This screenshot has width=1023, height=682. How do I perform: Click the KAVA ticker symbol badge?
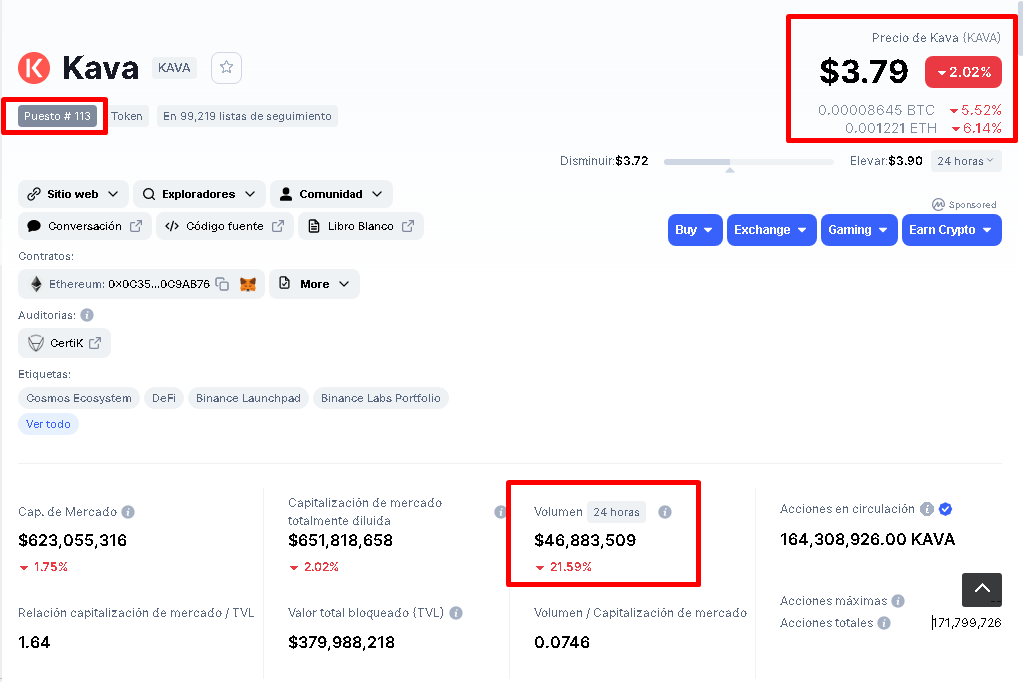click(x=174, y=68)
